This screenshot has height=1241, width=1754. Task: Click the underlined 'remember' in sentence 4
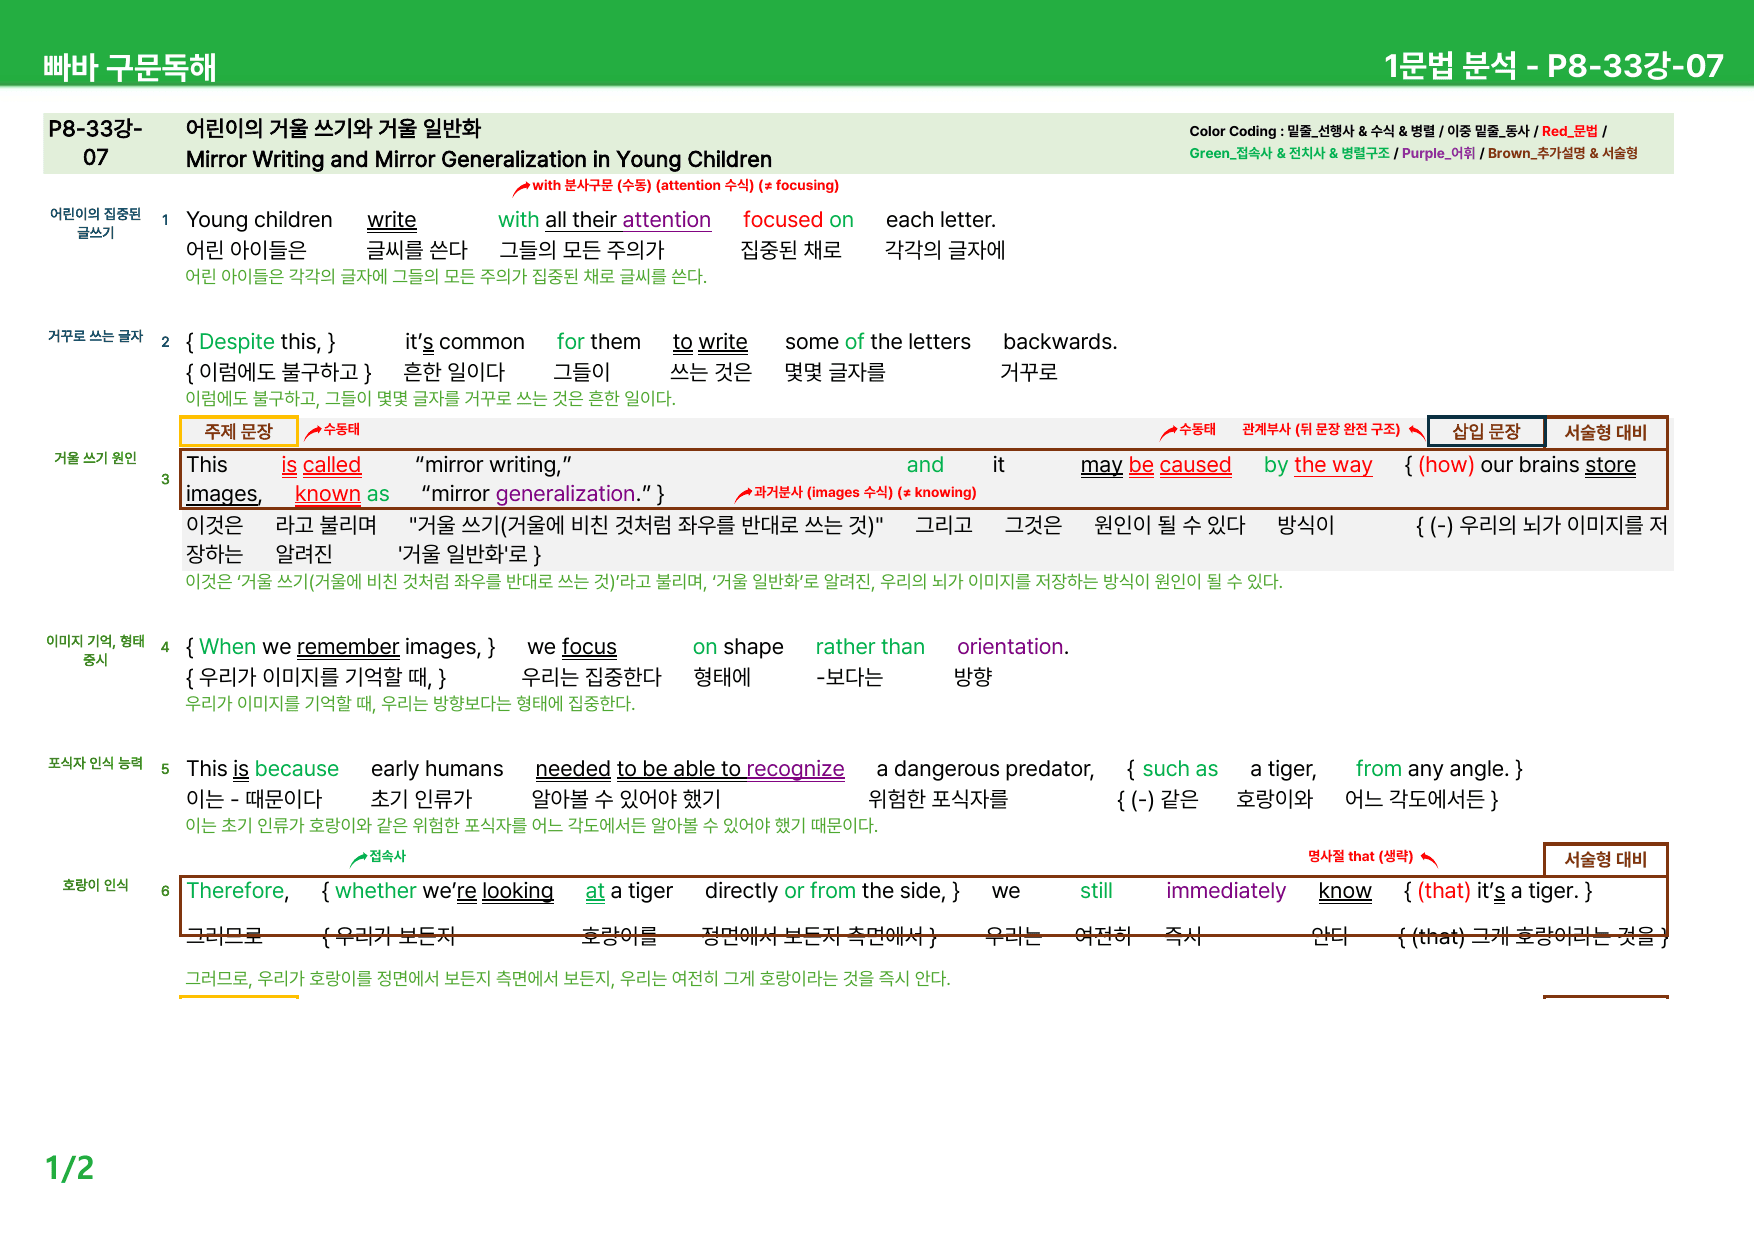[x=348, y=647]
